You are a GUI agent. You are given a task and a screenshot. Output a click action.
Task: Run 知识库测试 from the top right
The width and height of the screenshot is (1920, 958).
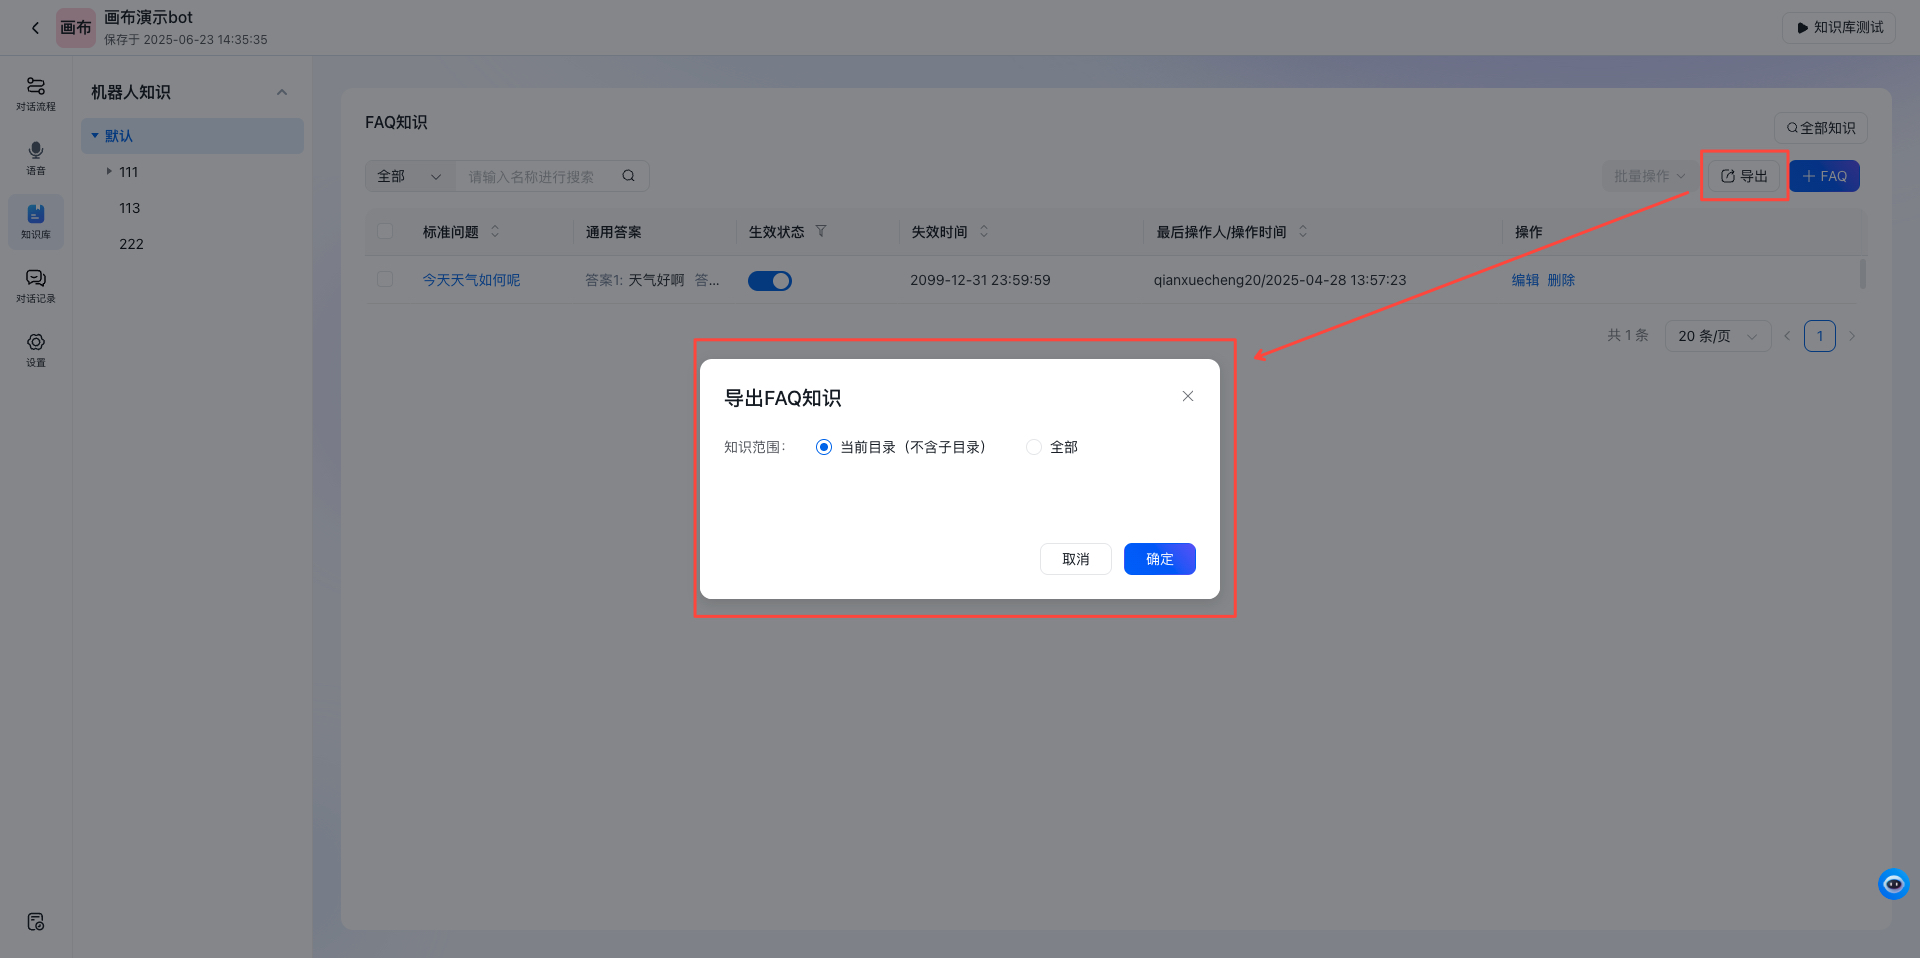coord(1838,27)
